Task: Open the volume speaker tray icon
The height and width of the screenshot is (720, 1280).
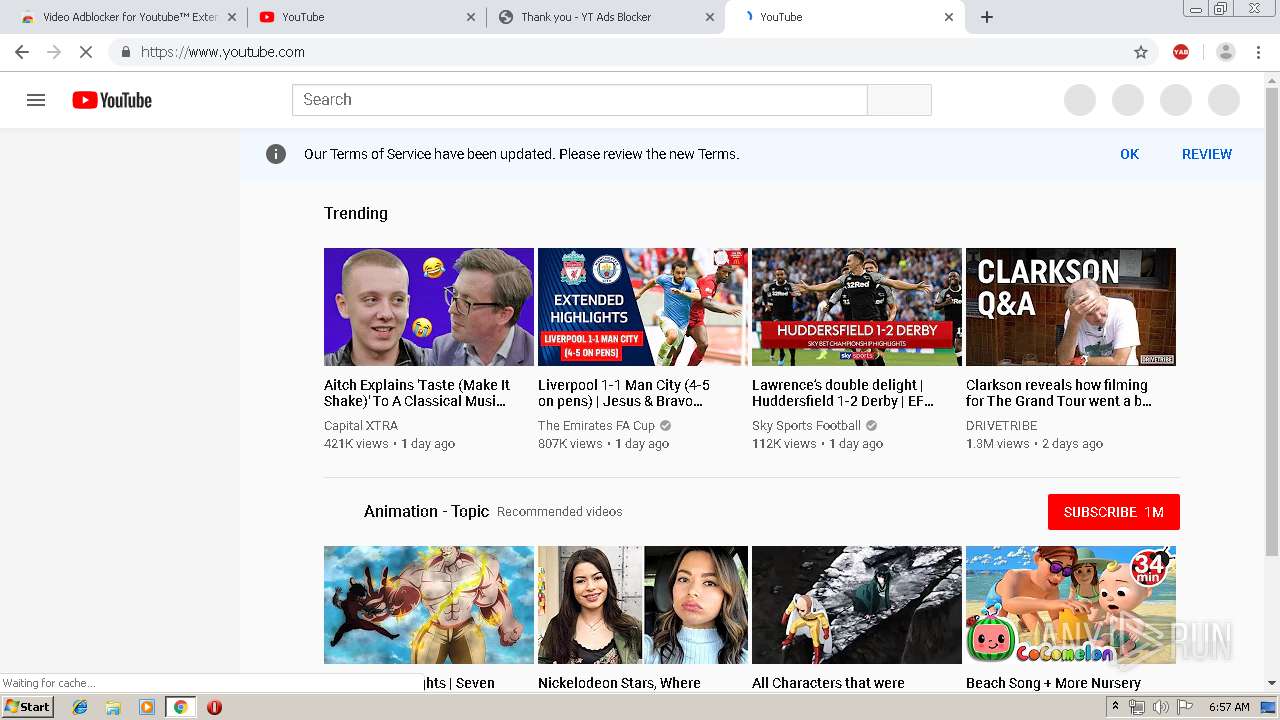Action: 1160,707
